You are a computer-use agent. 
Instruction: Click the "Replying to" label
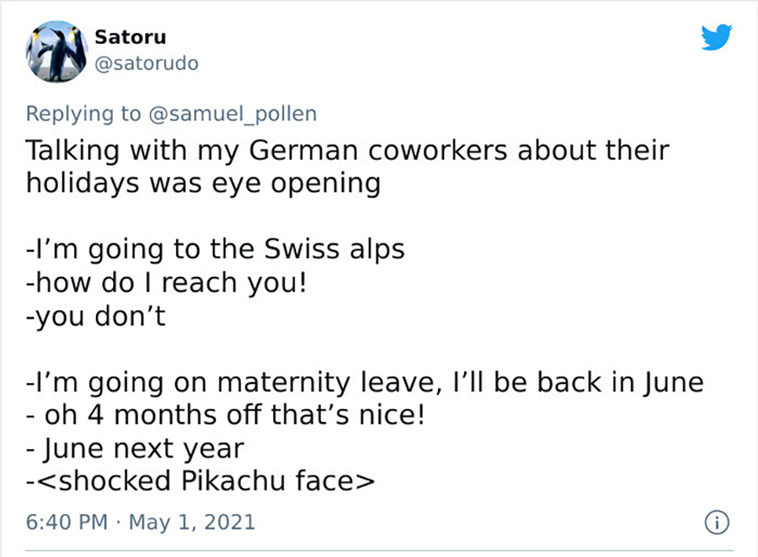(x=83, y=114)
